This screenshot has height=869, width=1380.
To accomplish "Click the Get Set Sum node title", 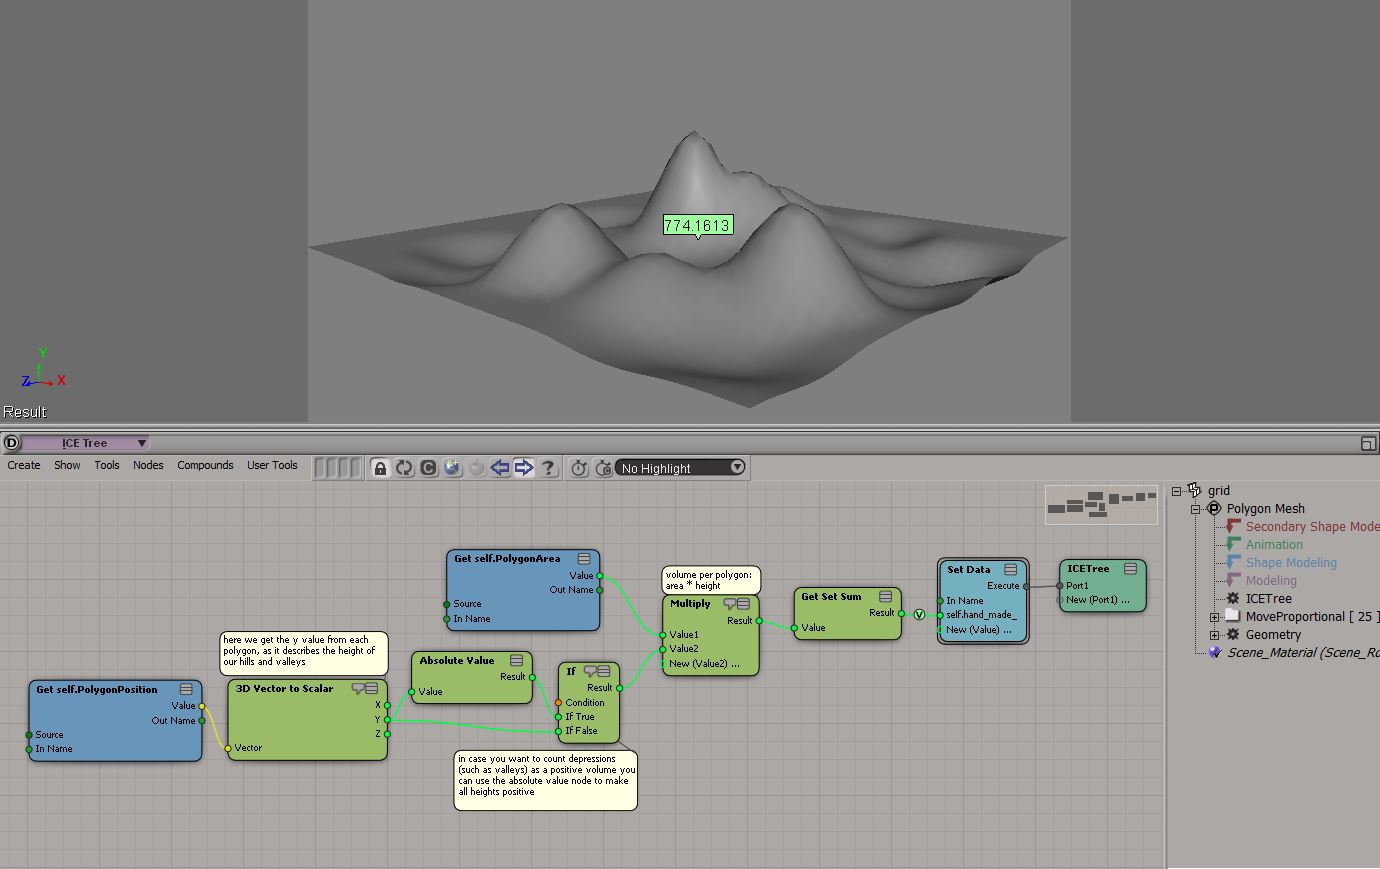I will coord(831,597).
